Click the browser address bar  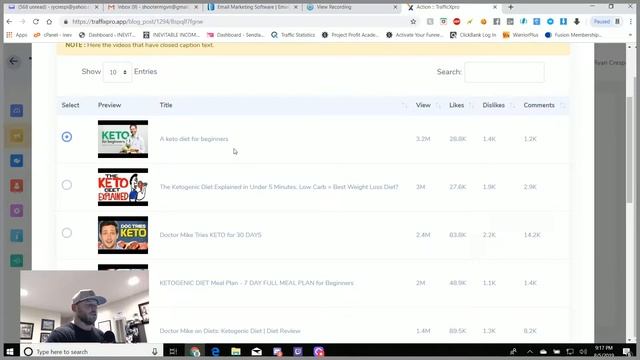point(237,22)
